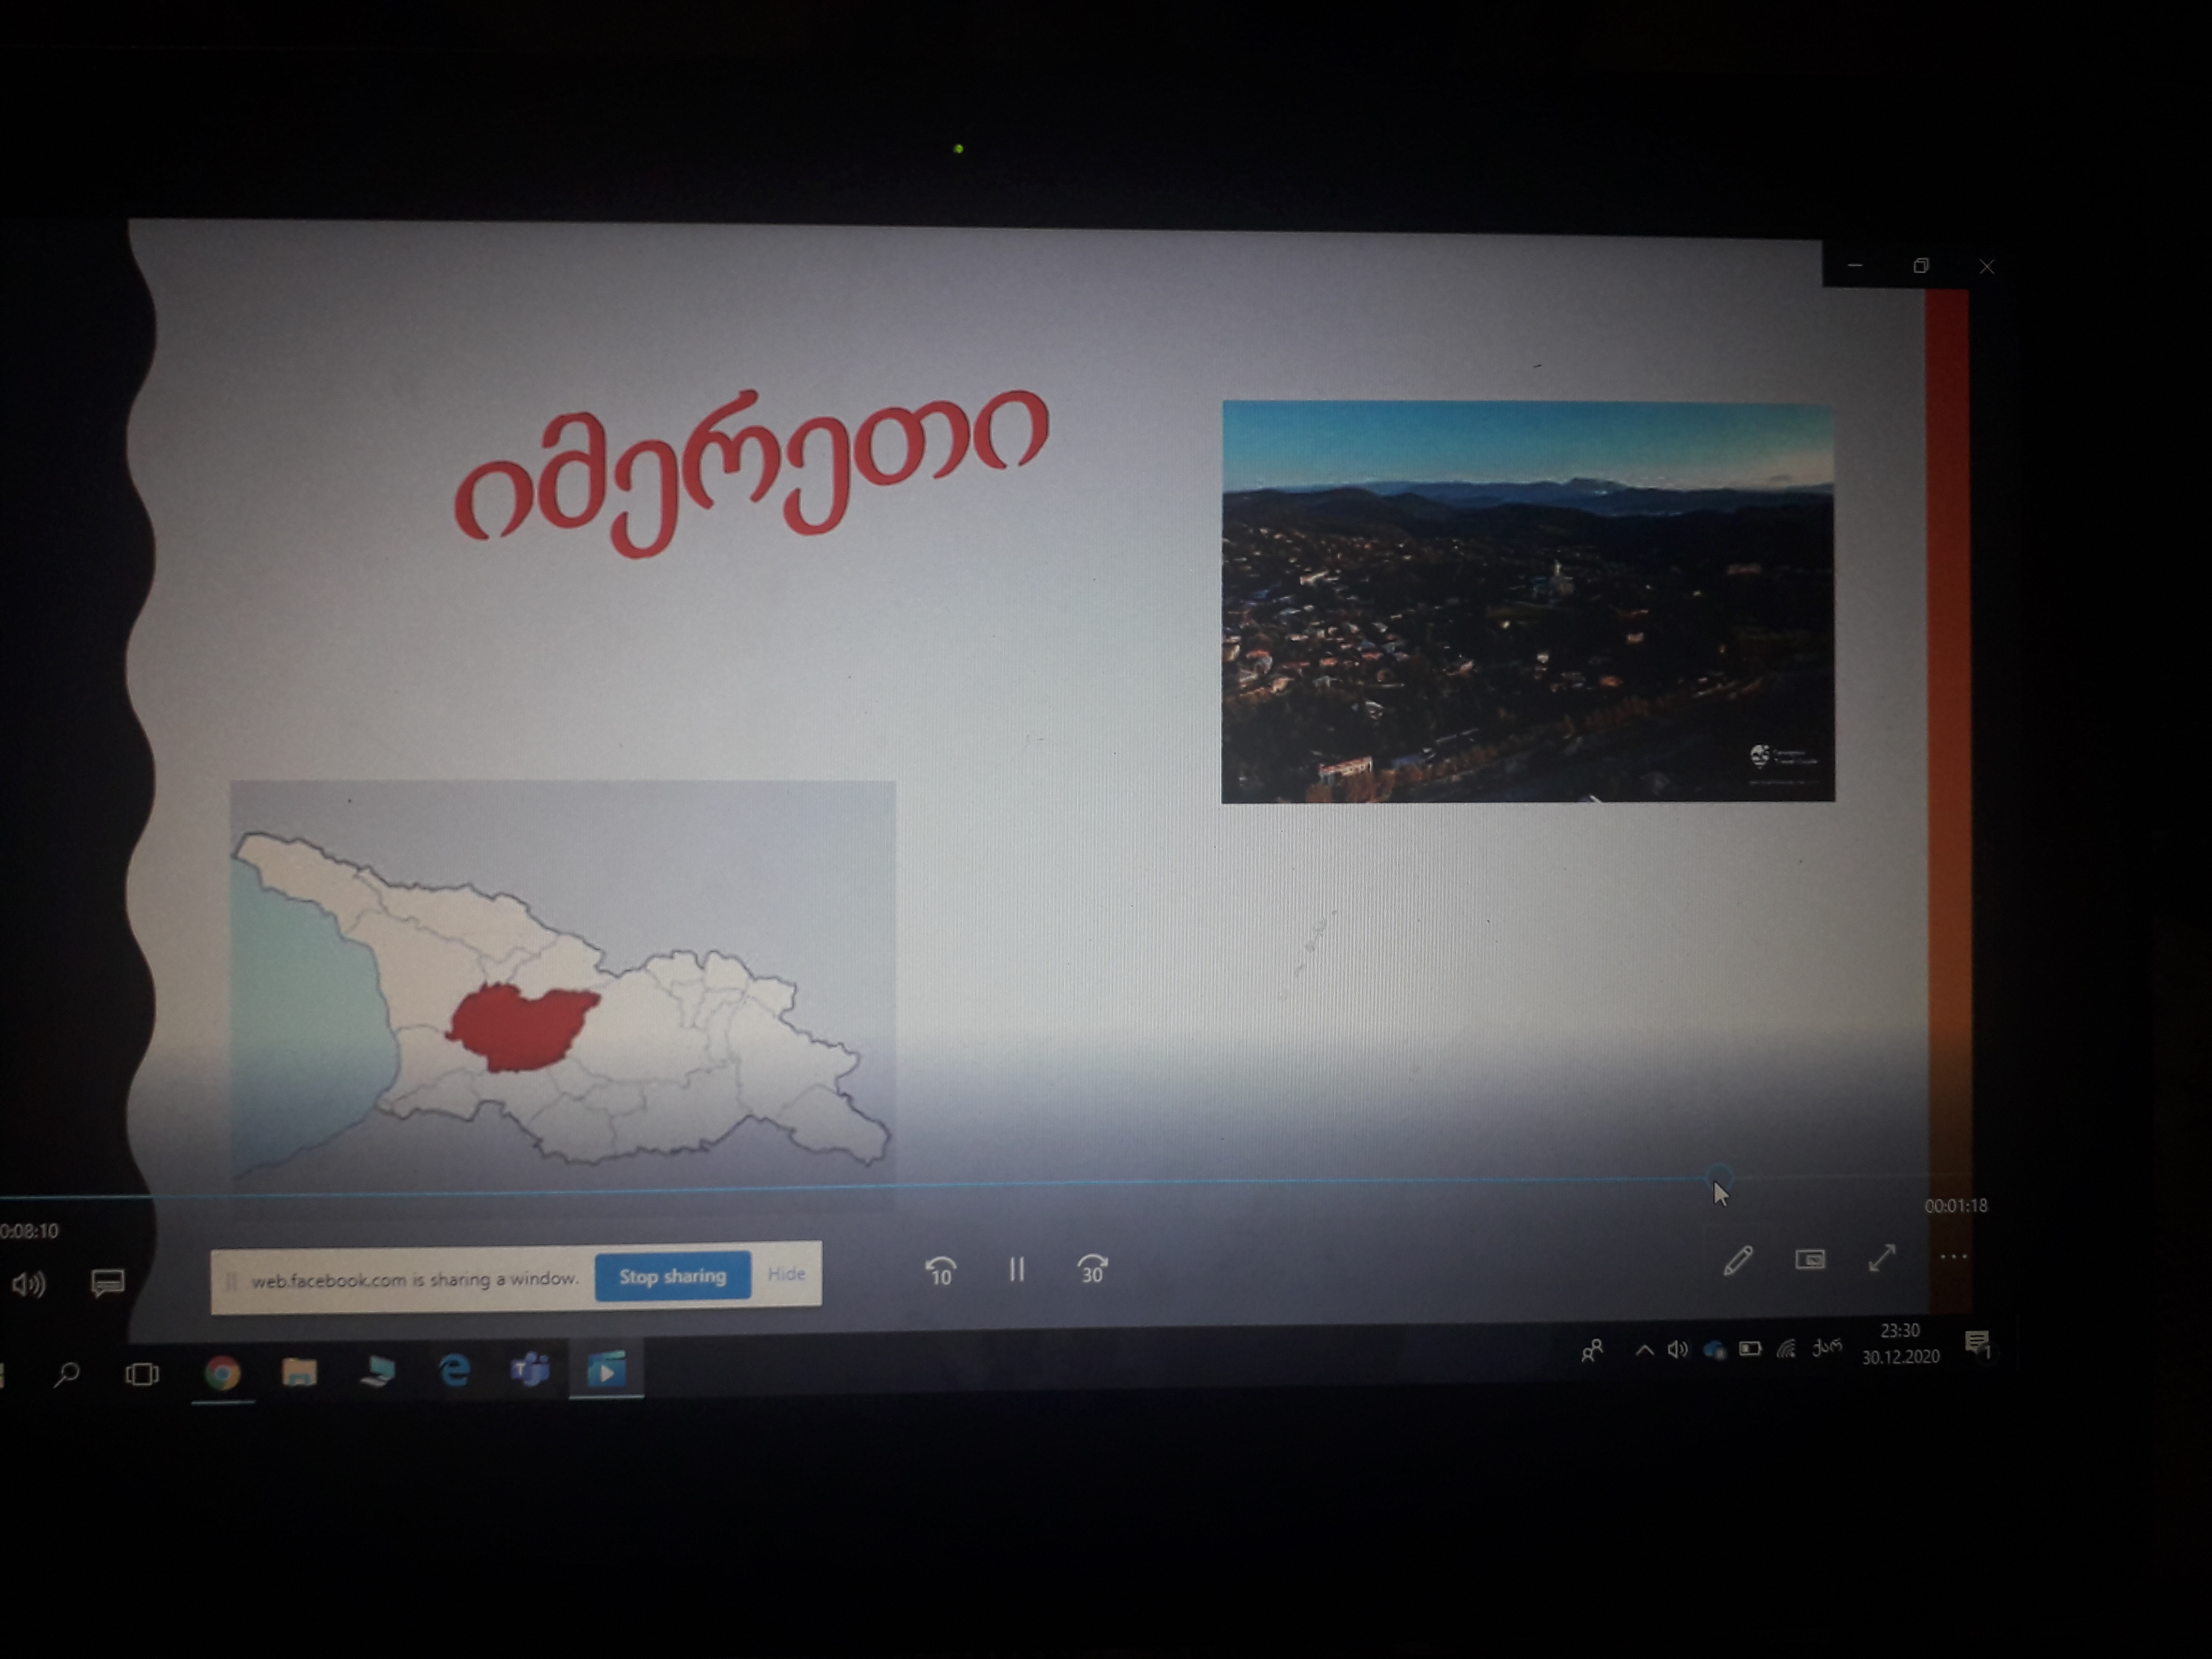Enter full screen with the arrow icon
The image size is (2212, 1659).
(1882, 1258)
